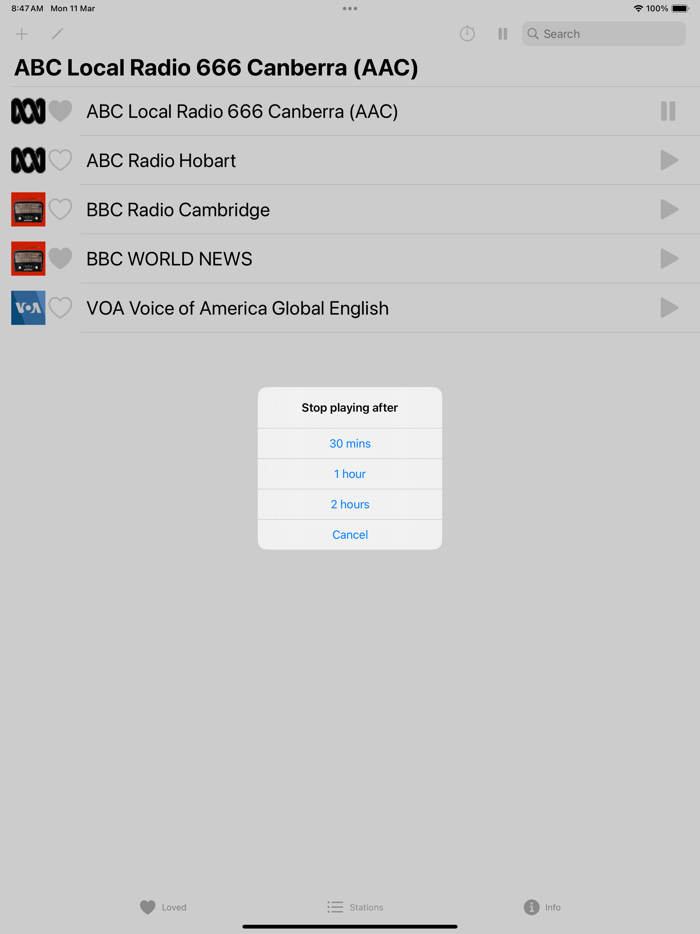The width and height of the screenshot is (700, 934).
Task: Toggle heart for ABC Radio Hobart
Action: click(x=60, y=160)
